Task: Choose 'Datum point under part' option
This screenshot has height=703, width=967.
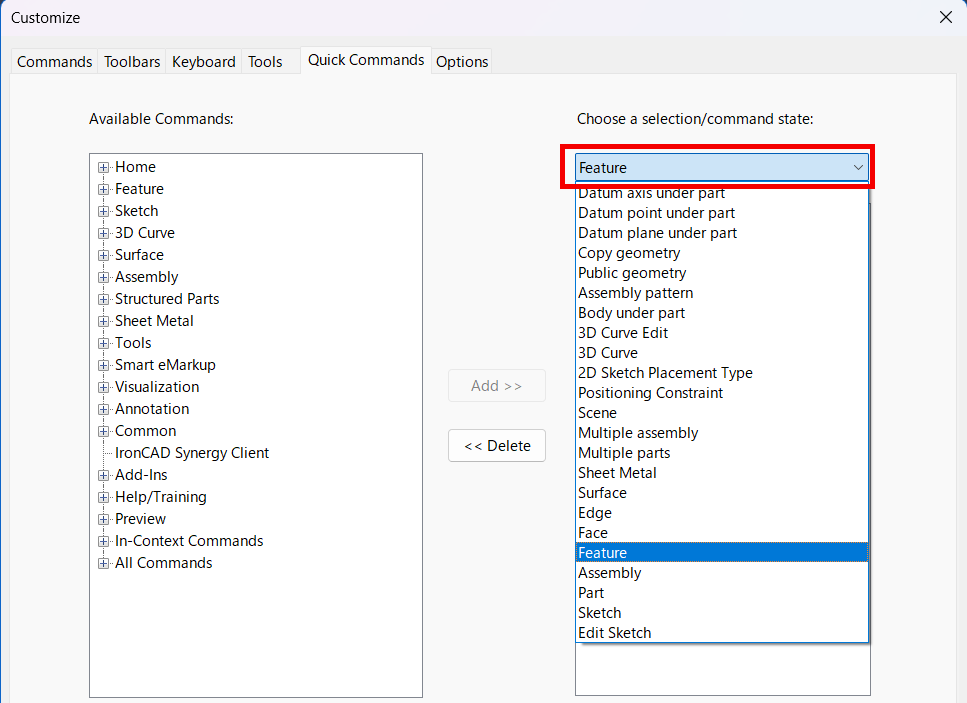Action: click(x=722, y=213)
